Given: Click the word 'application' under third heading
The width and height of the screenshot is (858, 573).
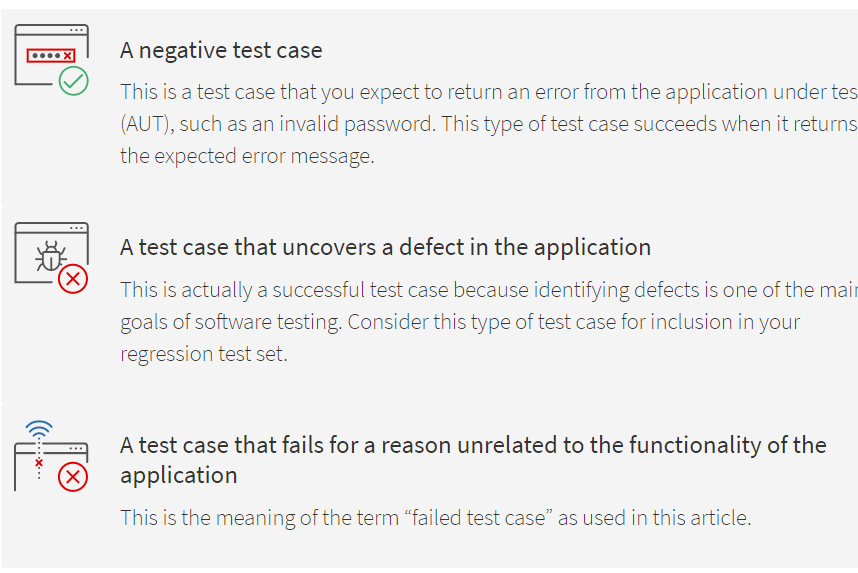Looking at the screenshot, I should click(179, 476).
